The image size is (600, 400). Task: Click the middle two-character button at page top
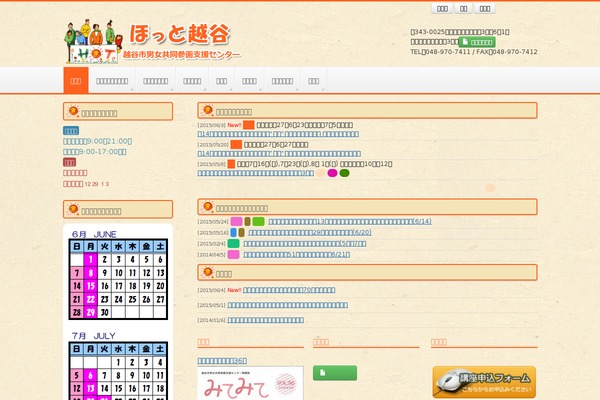[x=463, y=8]
